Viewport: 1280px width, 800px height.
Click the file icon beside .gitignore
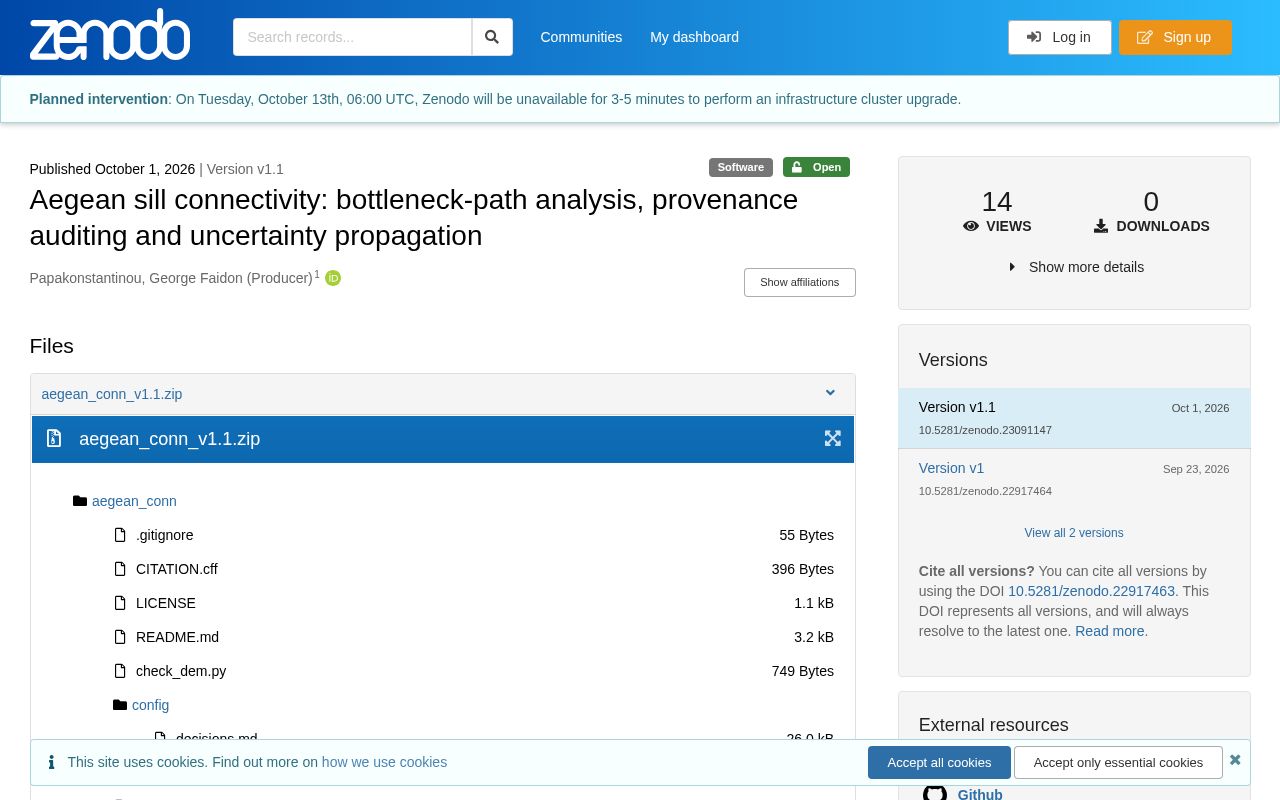tap(120, 535)
